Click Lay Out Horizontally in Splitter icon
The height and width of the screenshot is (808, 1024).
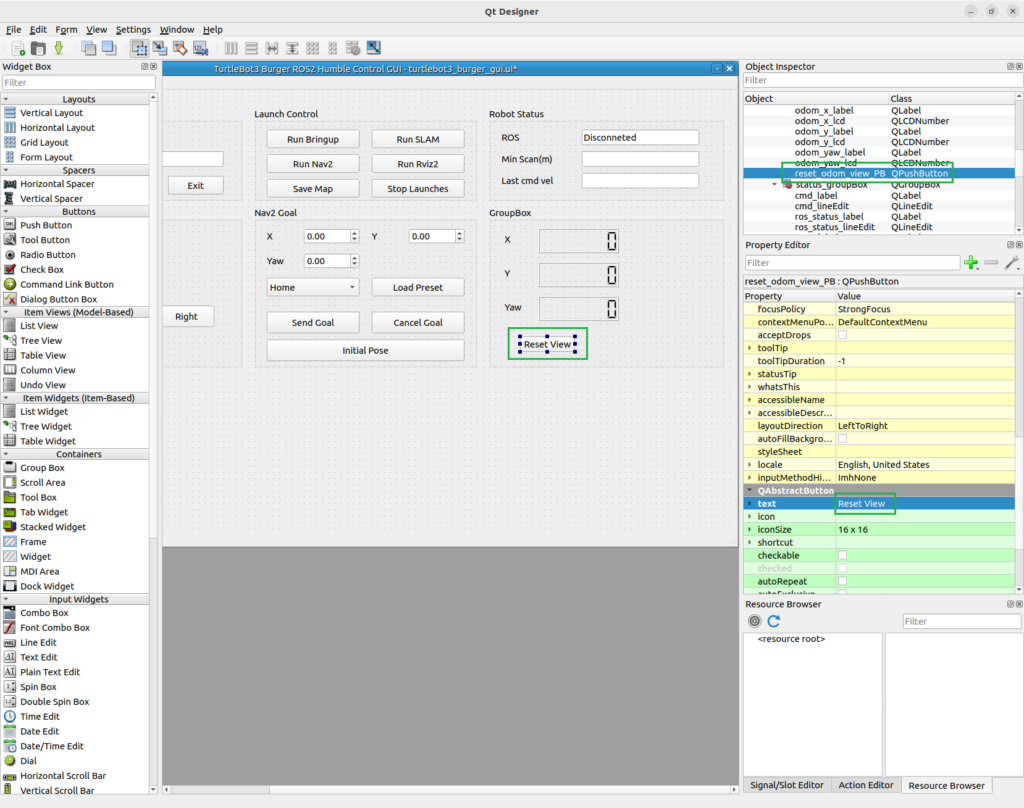click(272, 48)
